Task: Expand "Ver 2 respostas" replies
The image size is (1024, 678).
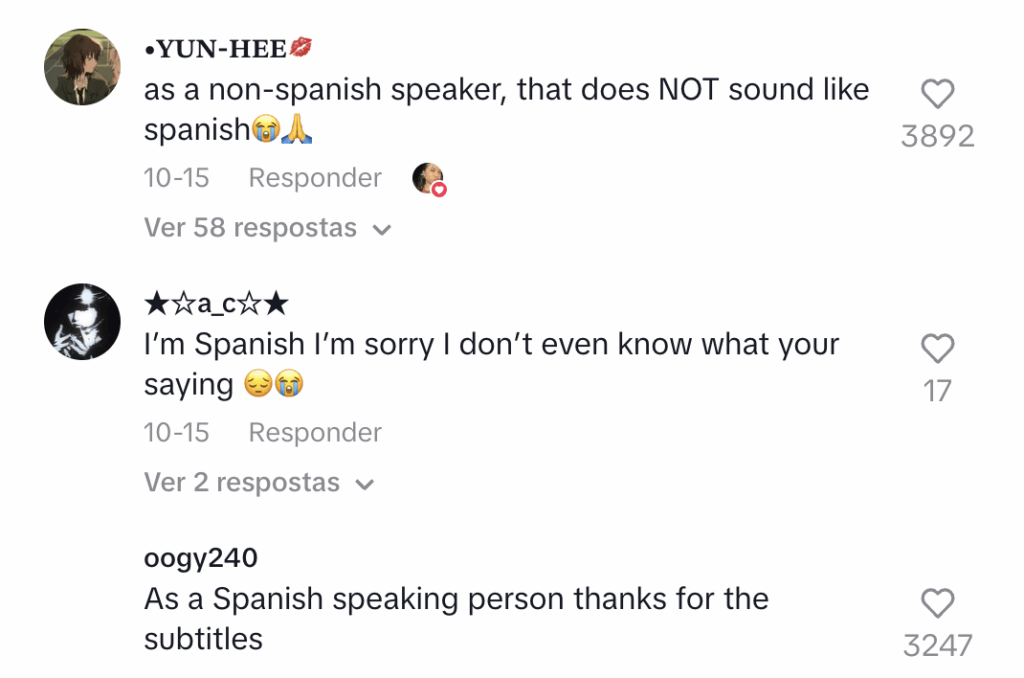Action: (x=243, y=483)
